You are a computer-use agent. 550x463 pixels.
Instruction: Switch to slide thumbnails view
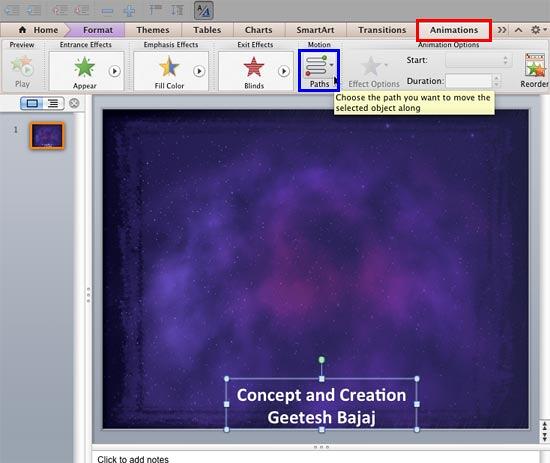[32, 103]
